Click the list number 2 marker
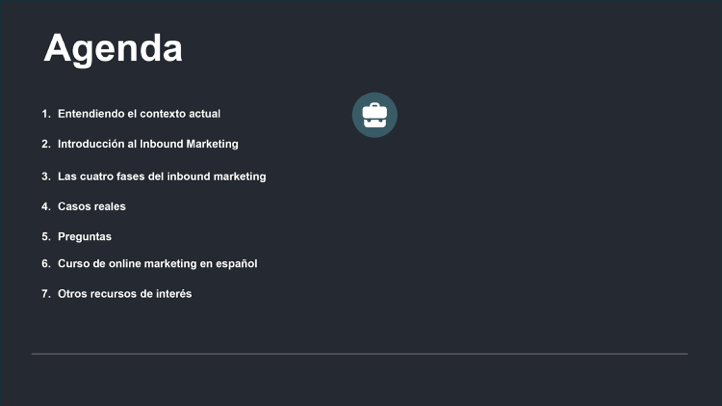The image size is (722, 406). point(46,144)
